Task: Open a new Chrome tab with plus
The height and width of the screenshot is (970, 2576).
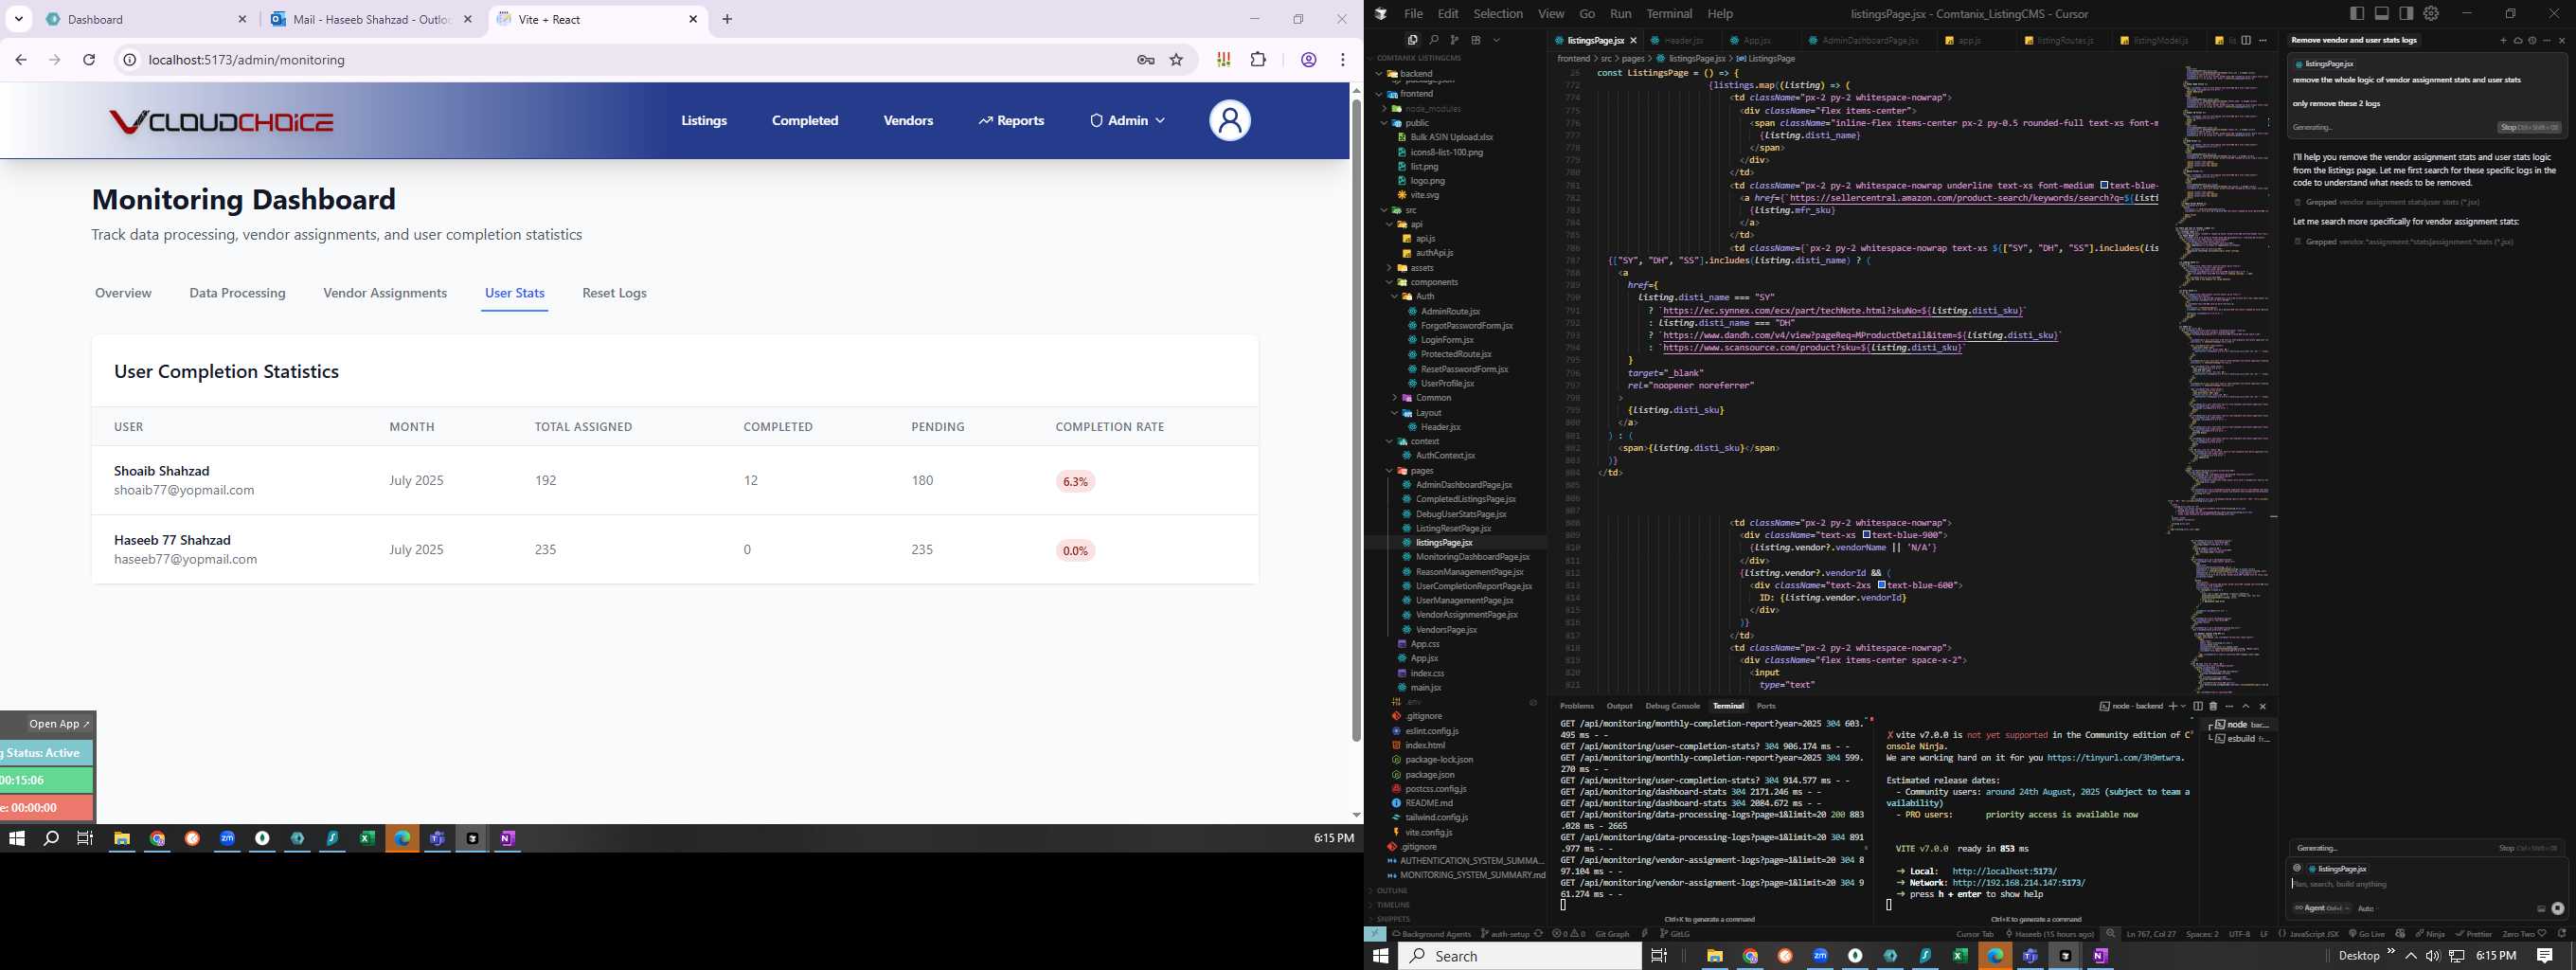Action: pos(727,19)
